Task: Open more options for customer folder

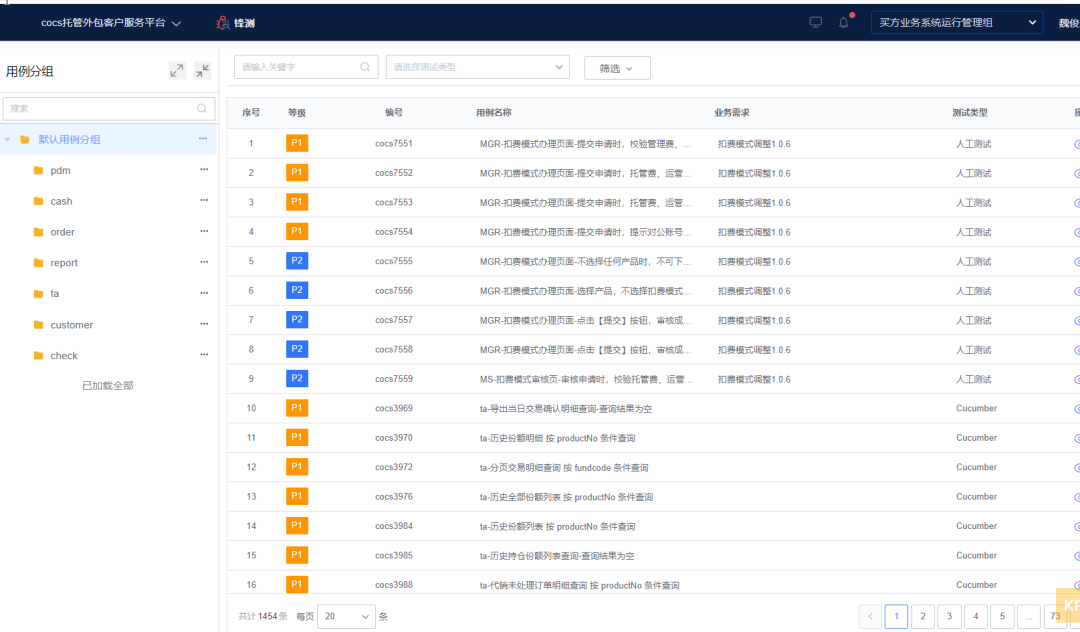Action: point(204,324)
